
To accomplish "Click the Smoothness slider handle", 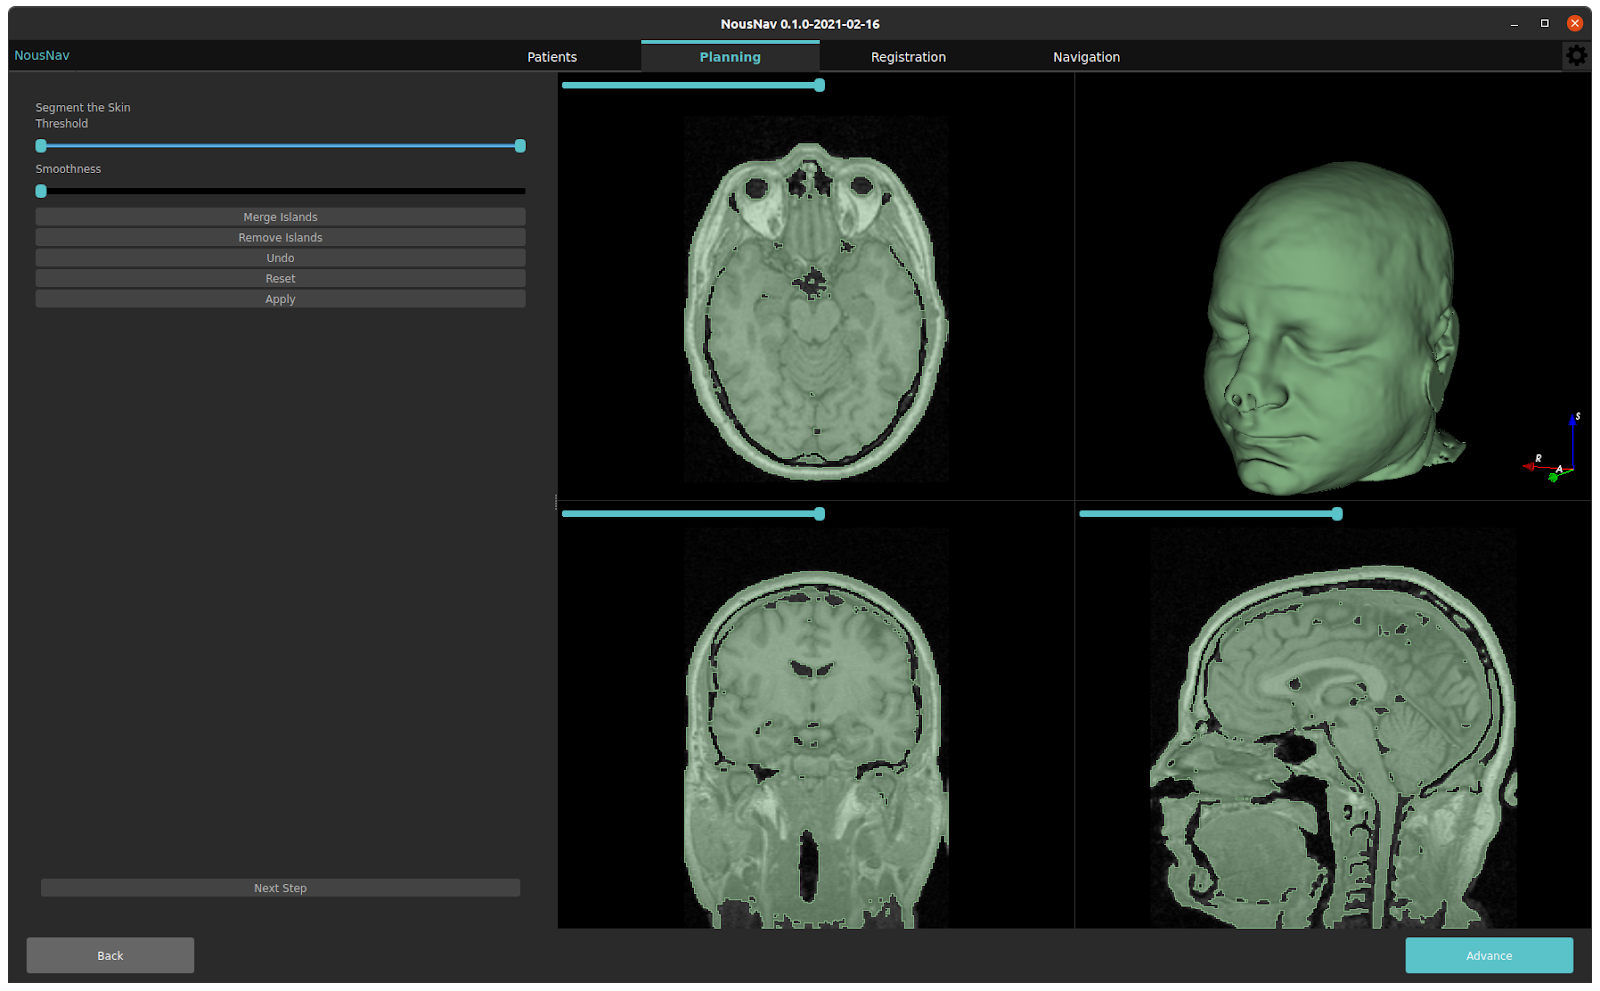I will coord(40,191).
